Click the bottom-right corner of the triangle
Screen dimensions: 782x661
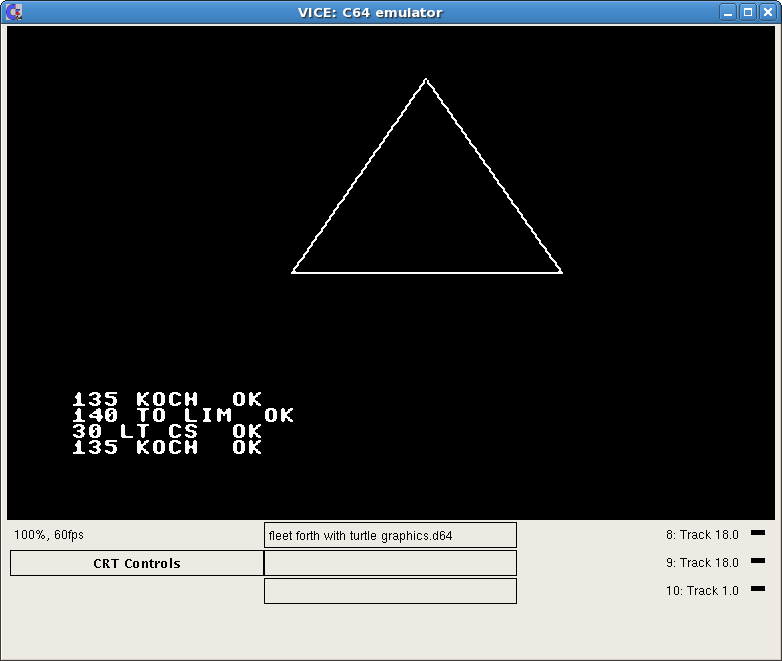(561, 271)
